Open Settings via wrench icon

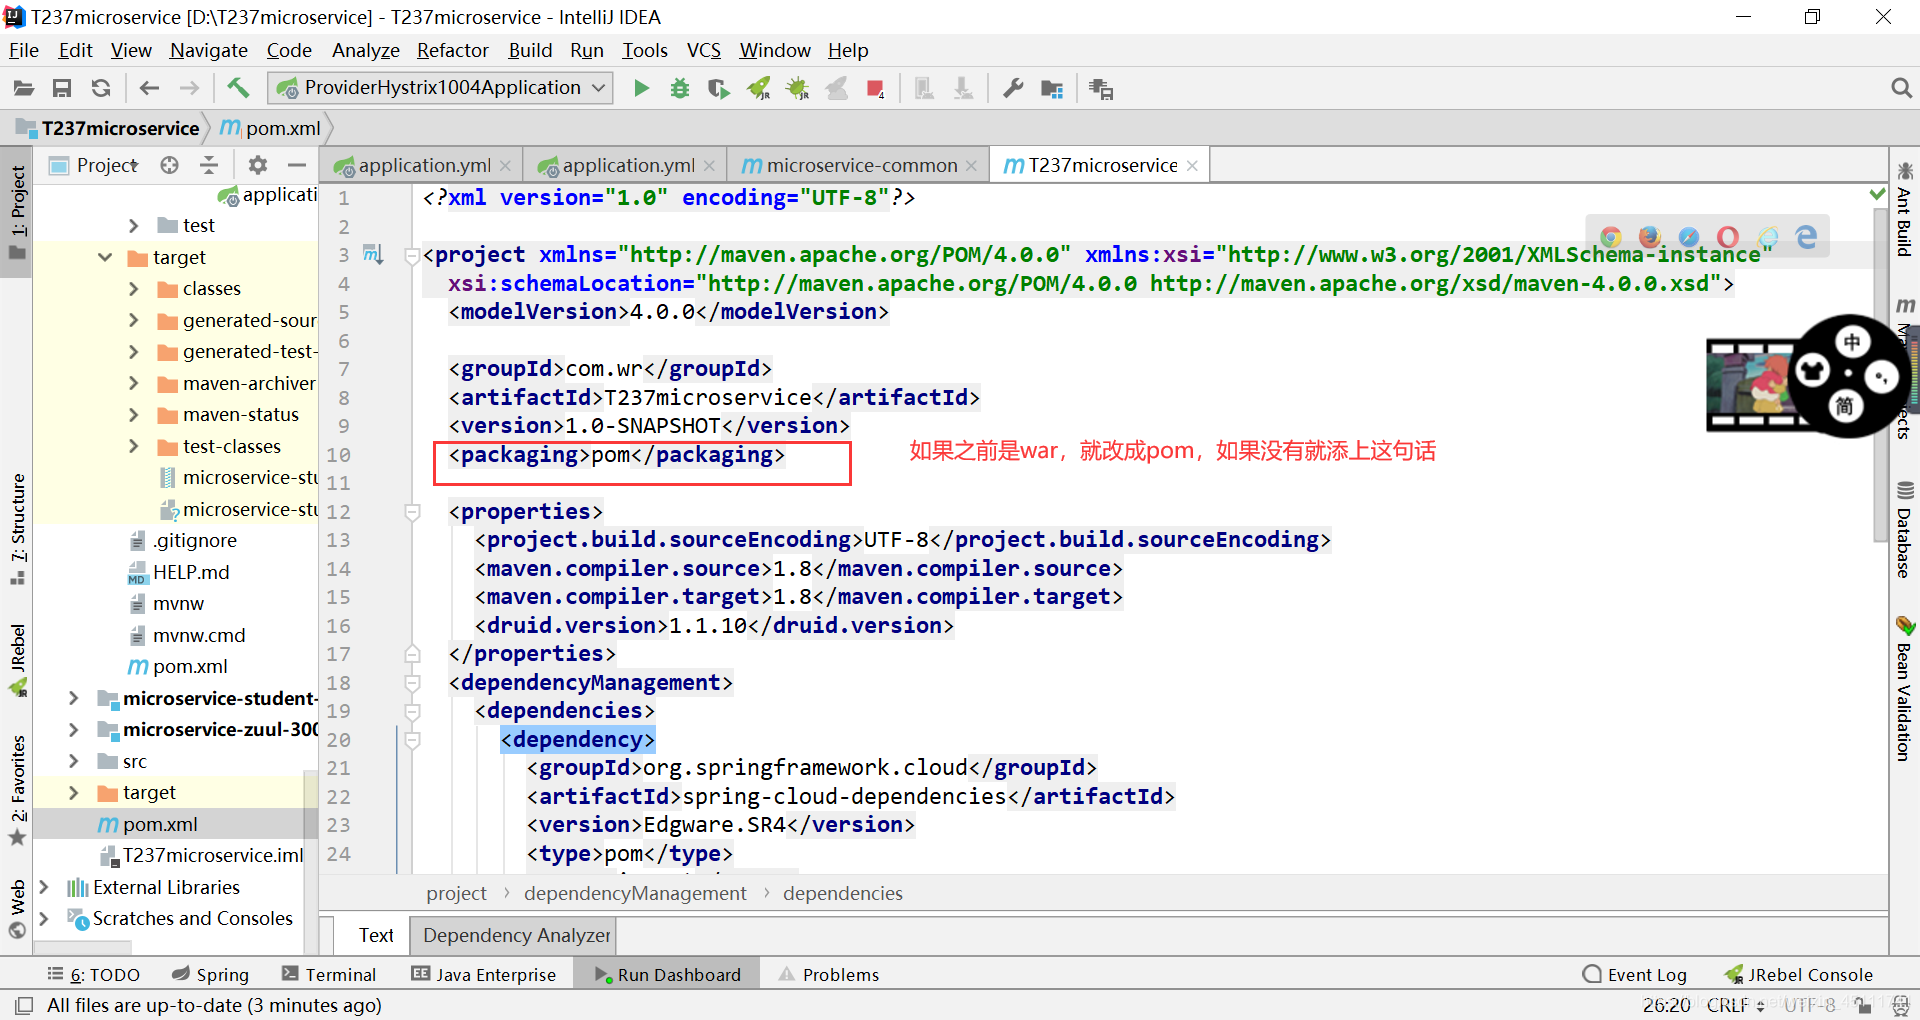[1013, 89]
